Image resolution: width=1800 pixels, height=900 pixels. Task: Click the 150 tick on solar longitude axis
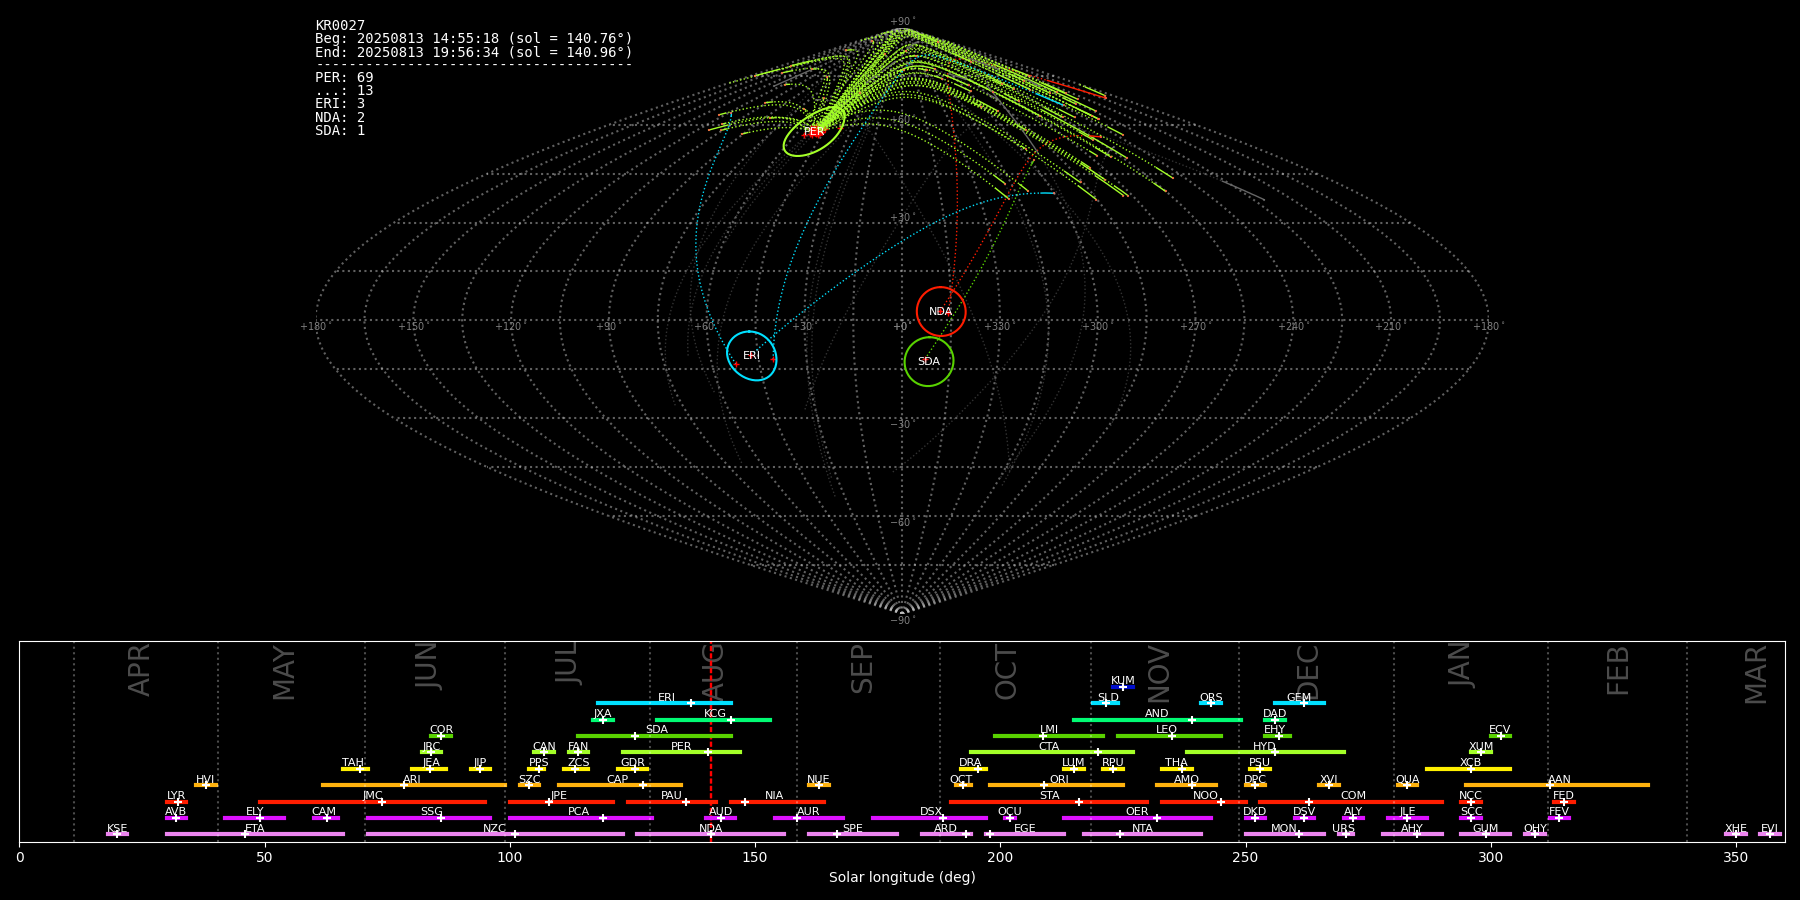(x=755, y=858)
